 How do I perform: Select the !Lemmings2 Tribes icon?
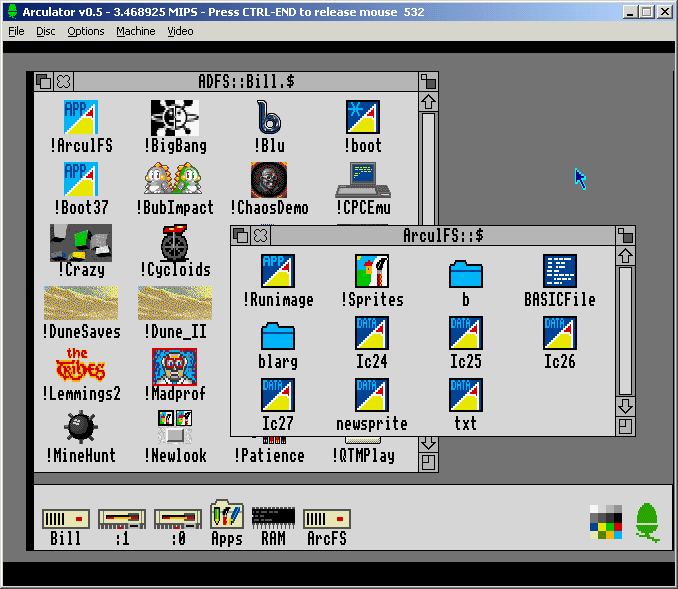pos(81,365)
